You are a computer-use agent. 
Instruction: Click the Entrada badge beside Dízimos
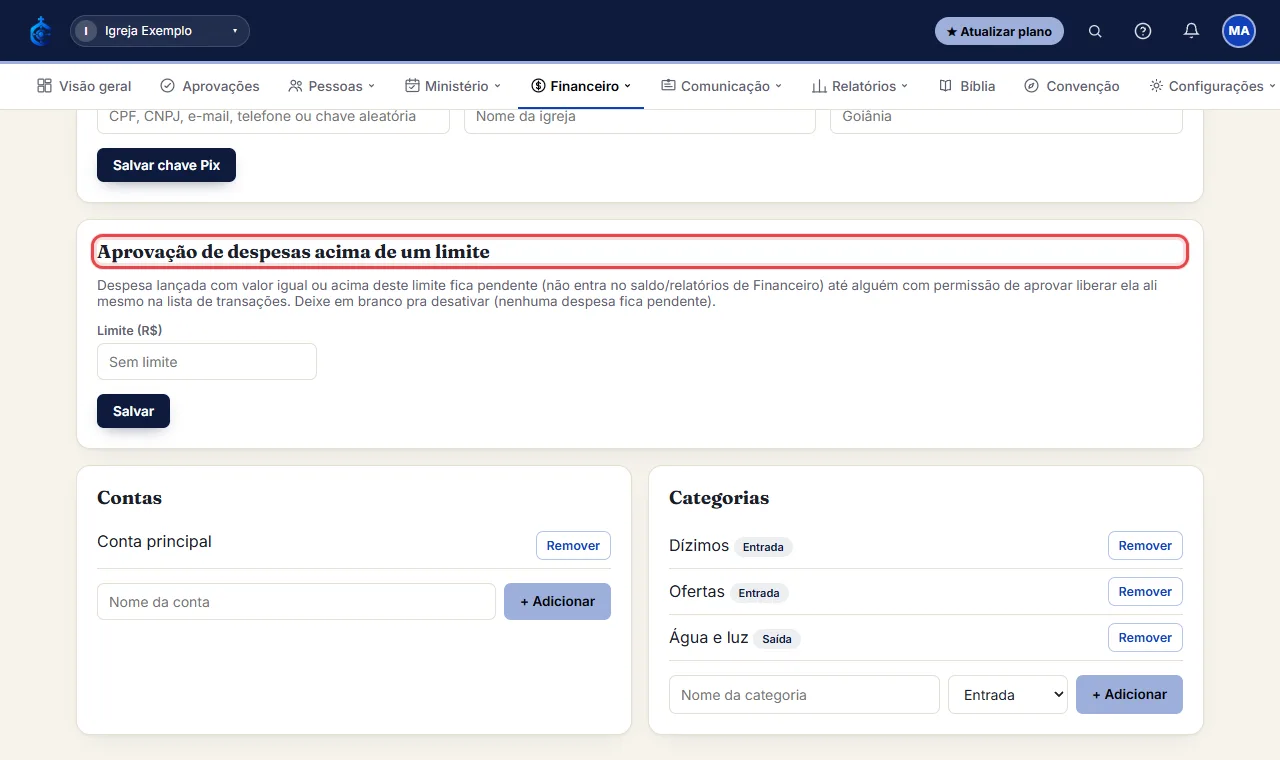tap(763, 547)
